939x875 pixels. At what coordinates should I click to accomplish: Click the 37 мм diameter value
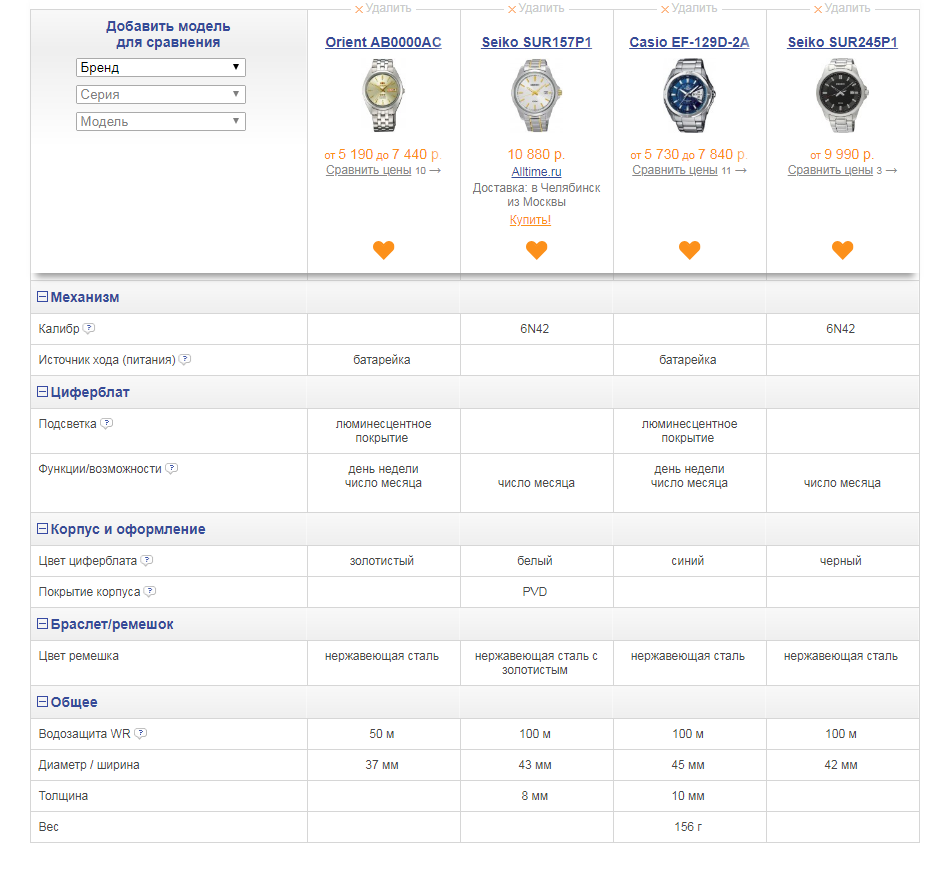pyautogui.click(x=382, y=765)
